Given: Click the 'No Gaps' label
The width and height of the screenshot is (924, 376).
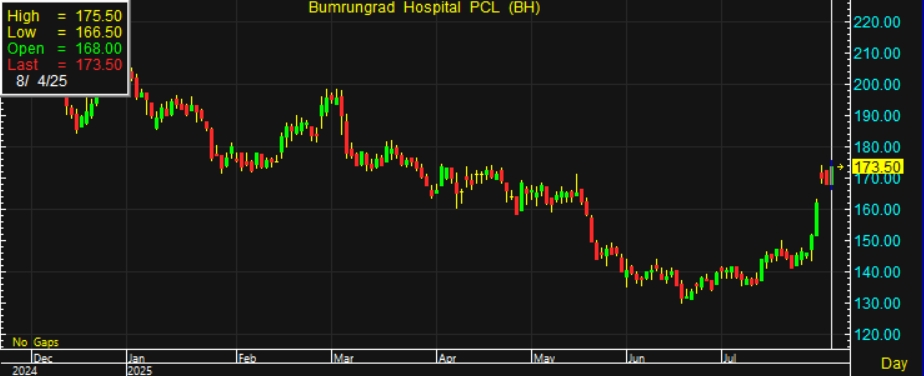Looking at the screenshot, I should (x=35, y=342).
